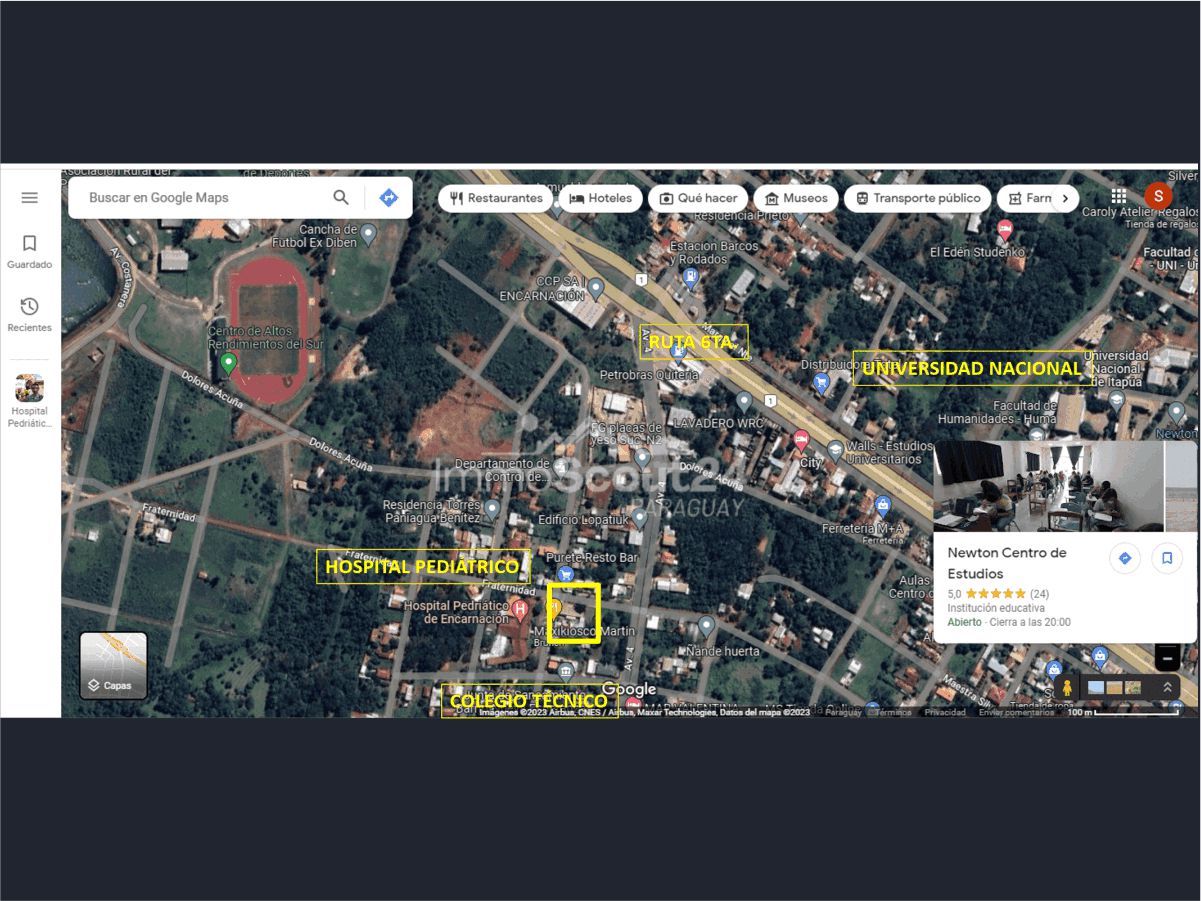Open the hamburger menu in Google Maps

pyautogui.click(x=30, y=198)
